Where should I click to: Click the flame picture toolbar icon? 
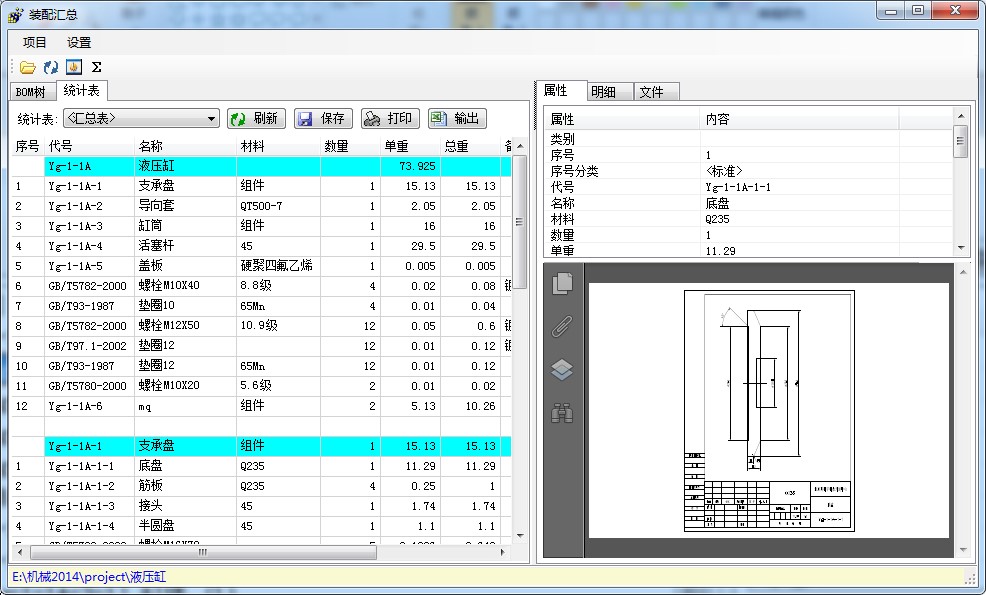coord(73,67)
